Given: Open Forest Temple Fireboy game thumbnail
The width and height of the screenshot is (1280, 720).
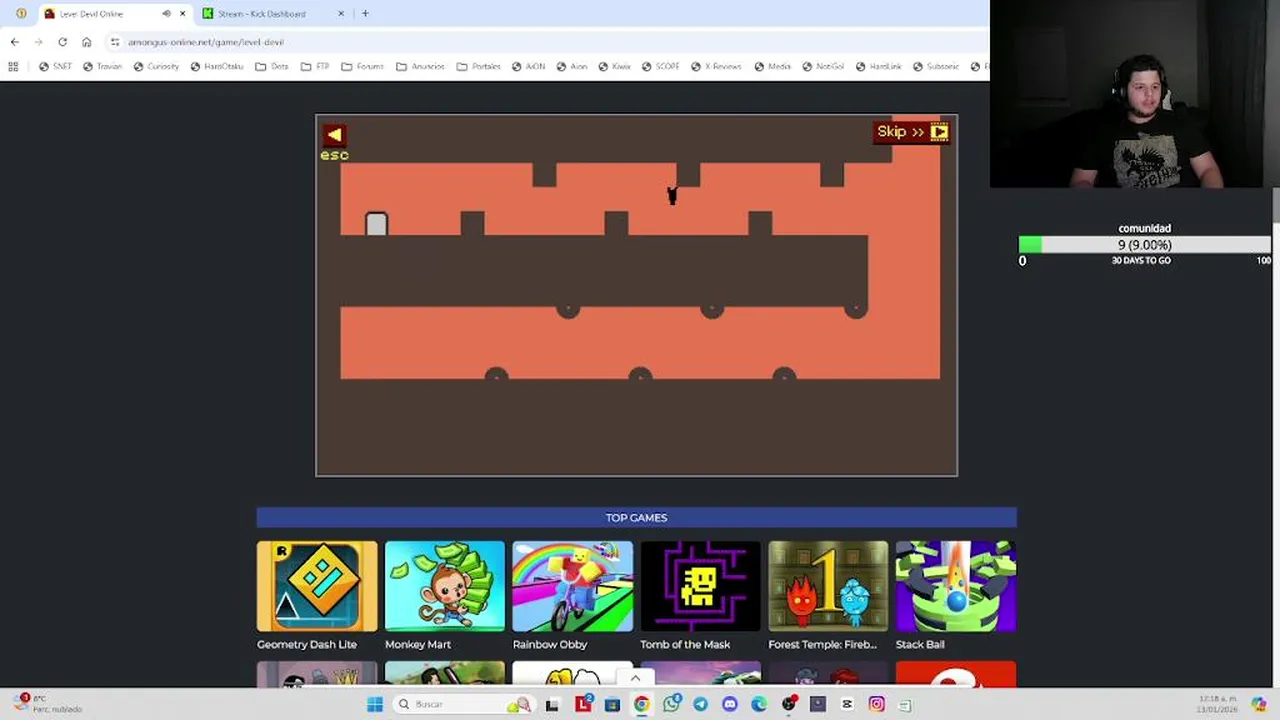Looking at the screenshot, I should tap(829, 586).
